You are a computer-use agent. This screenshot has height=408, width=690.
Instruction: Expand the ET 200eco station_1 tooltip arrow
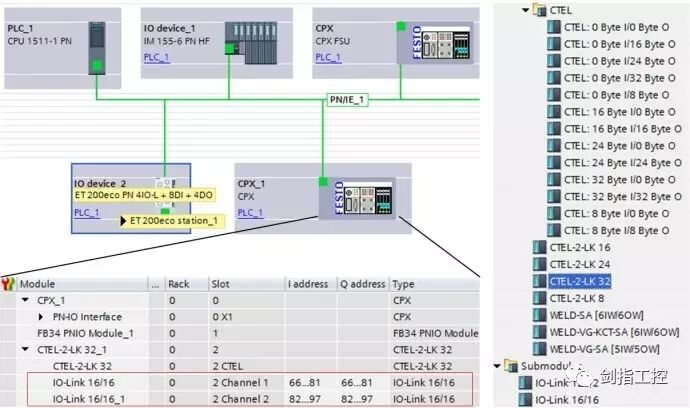pyautogui.click(x=124, y=221)
